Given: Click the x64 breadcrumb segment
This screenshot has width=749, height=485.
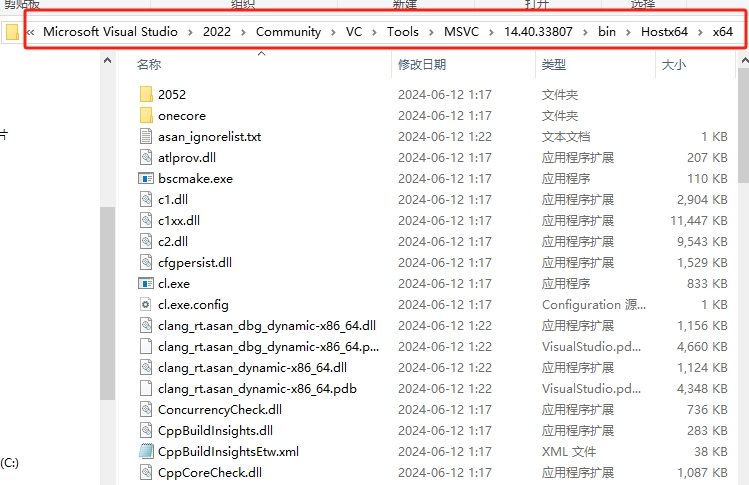Looking at the screenshot, I should point(723,32).
